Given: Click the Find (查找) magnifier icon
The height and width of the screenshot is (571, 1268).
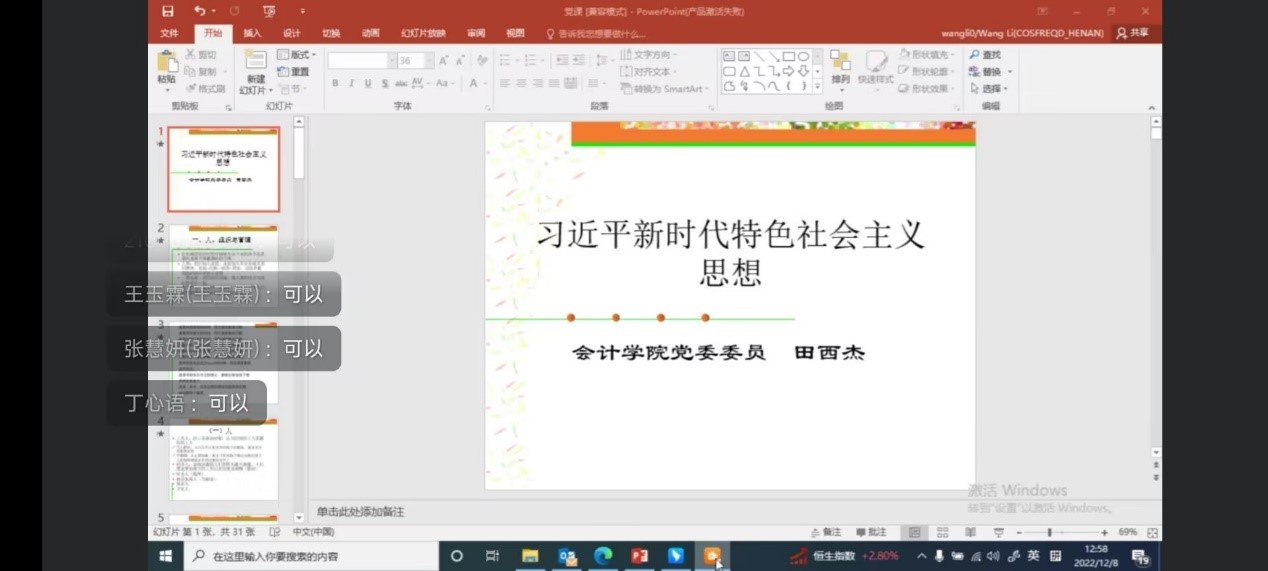Looking at the screenshot, I should (975, 55).
